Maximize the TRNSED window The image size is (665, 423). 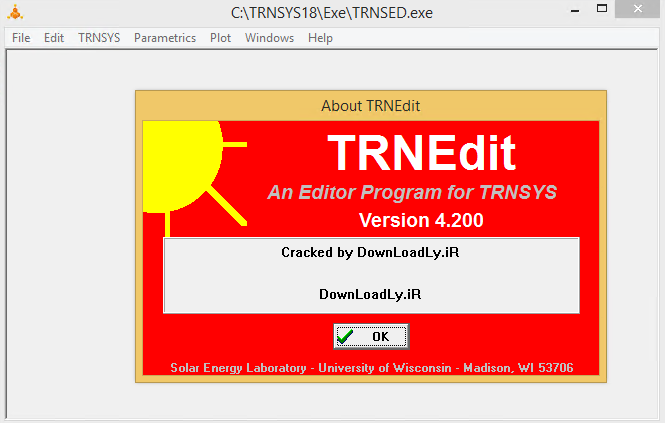pyautogui.click(x=602, y=9)
